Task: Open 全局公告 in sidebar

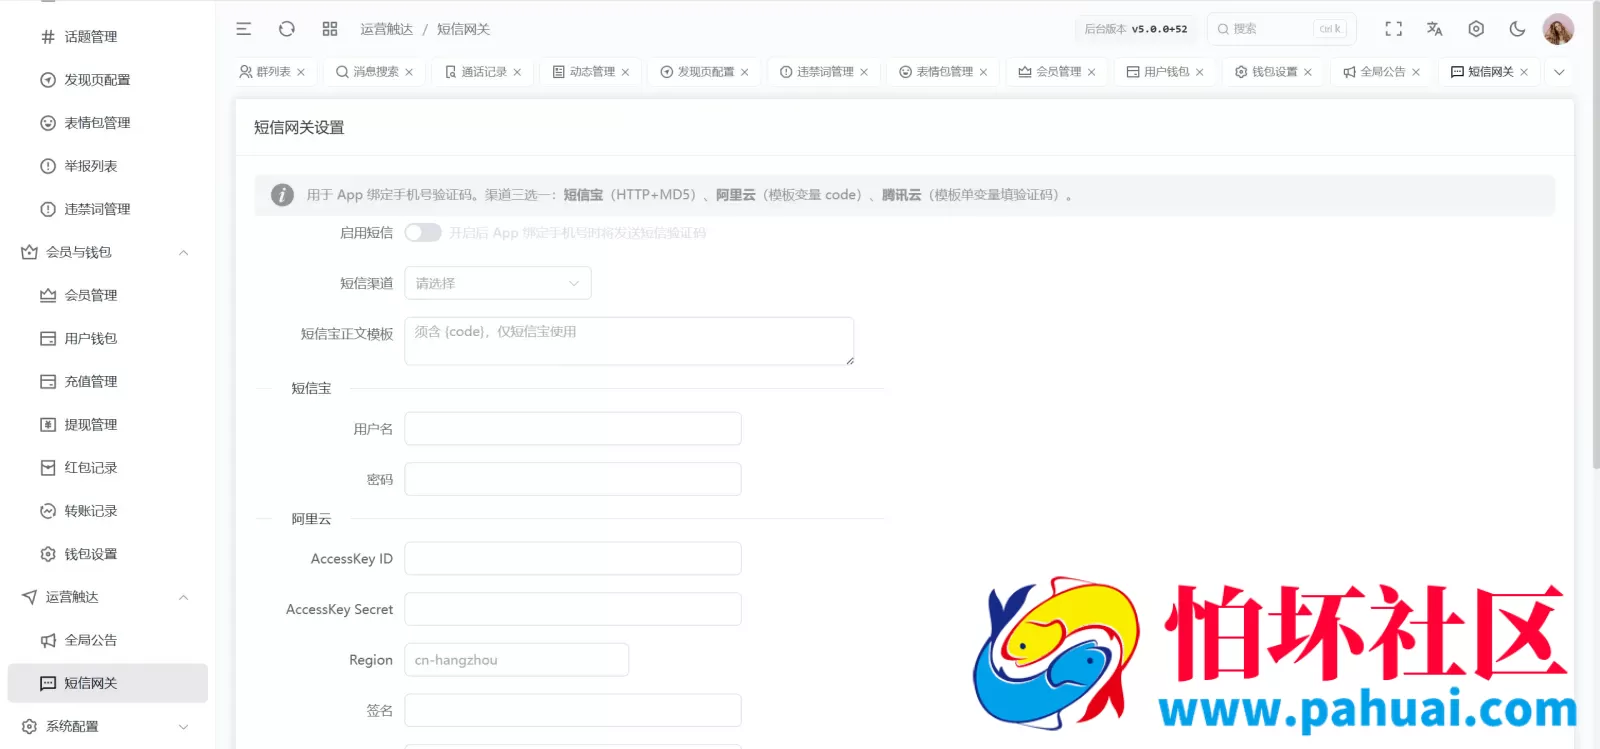Action: tap(108, 640)
